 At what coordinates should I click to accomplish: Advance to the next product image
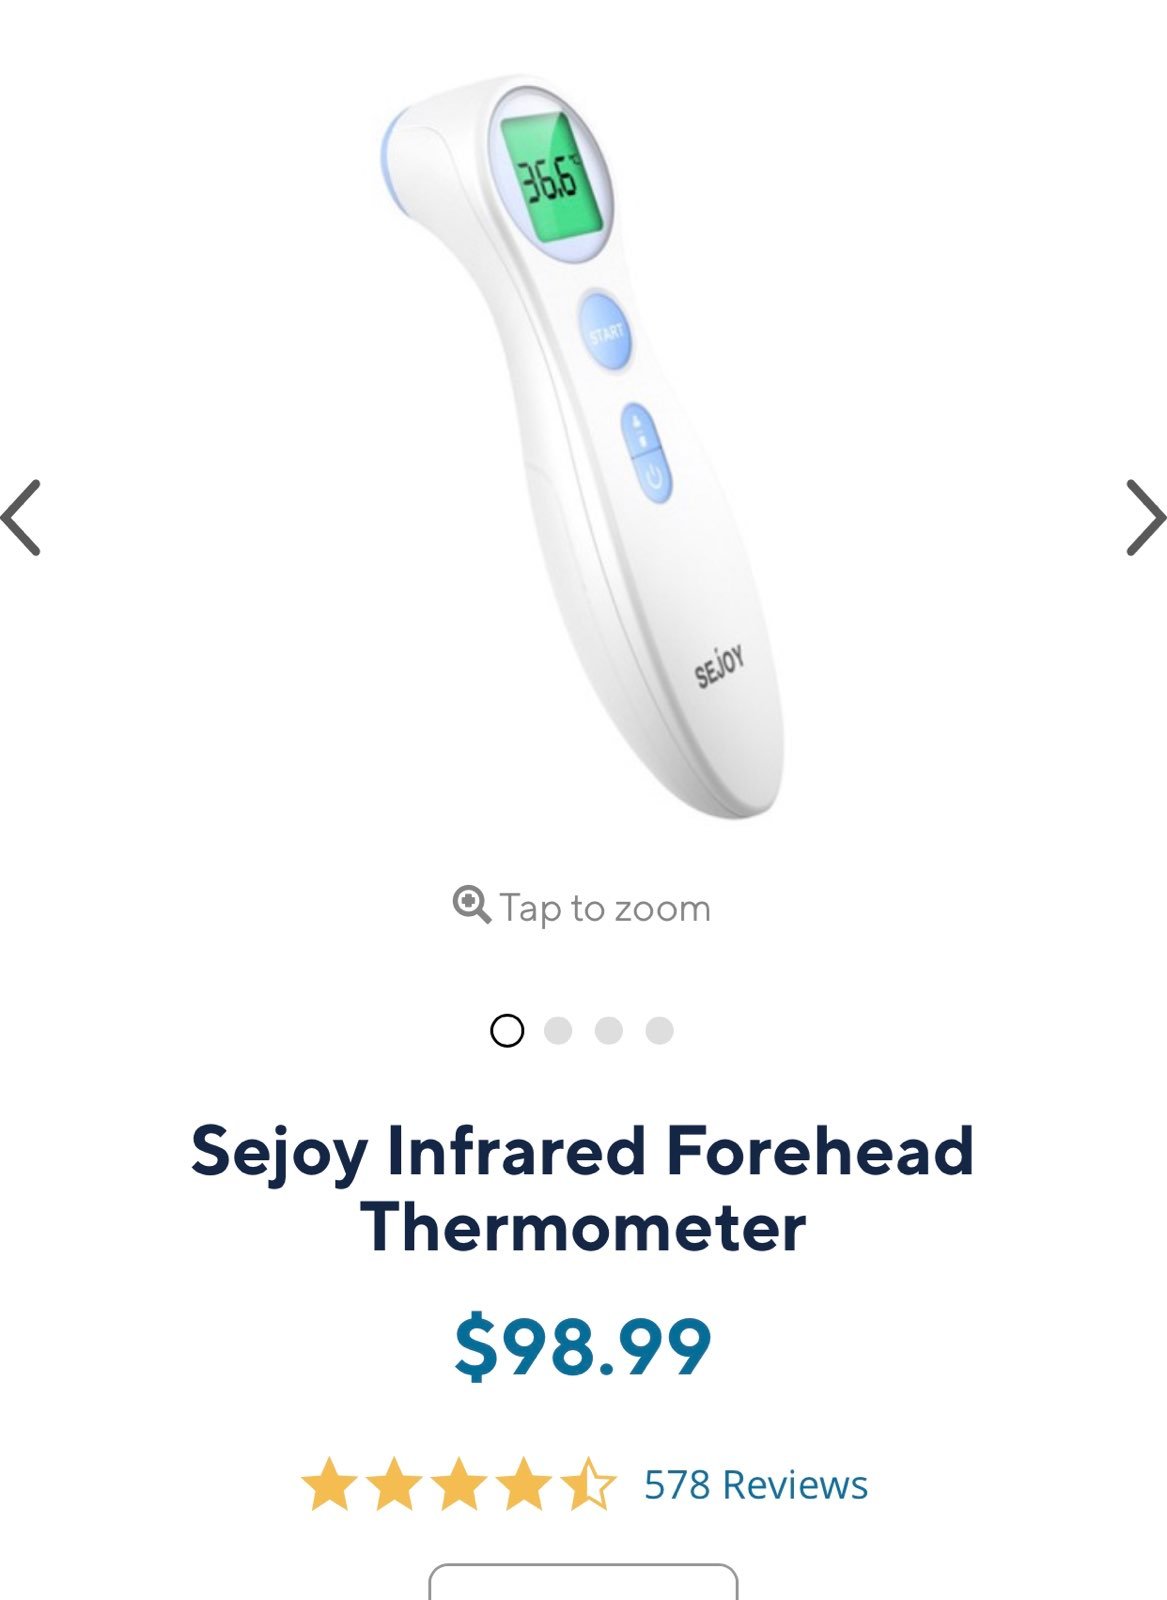pos(1145,517)
